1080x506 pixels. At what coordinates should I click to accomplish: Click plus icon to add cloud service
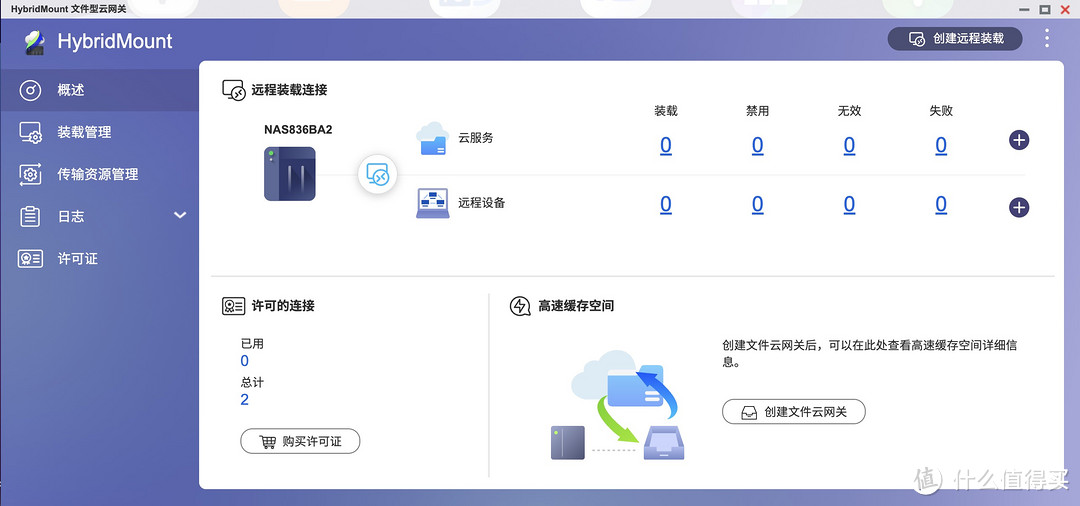1018,140
